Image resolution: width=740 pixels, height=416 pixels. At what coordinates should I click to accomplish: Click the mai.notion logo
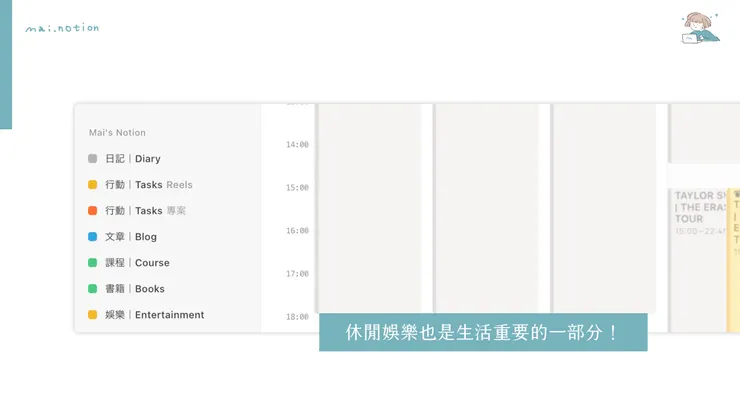coord(62,28)
